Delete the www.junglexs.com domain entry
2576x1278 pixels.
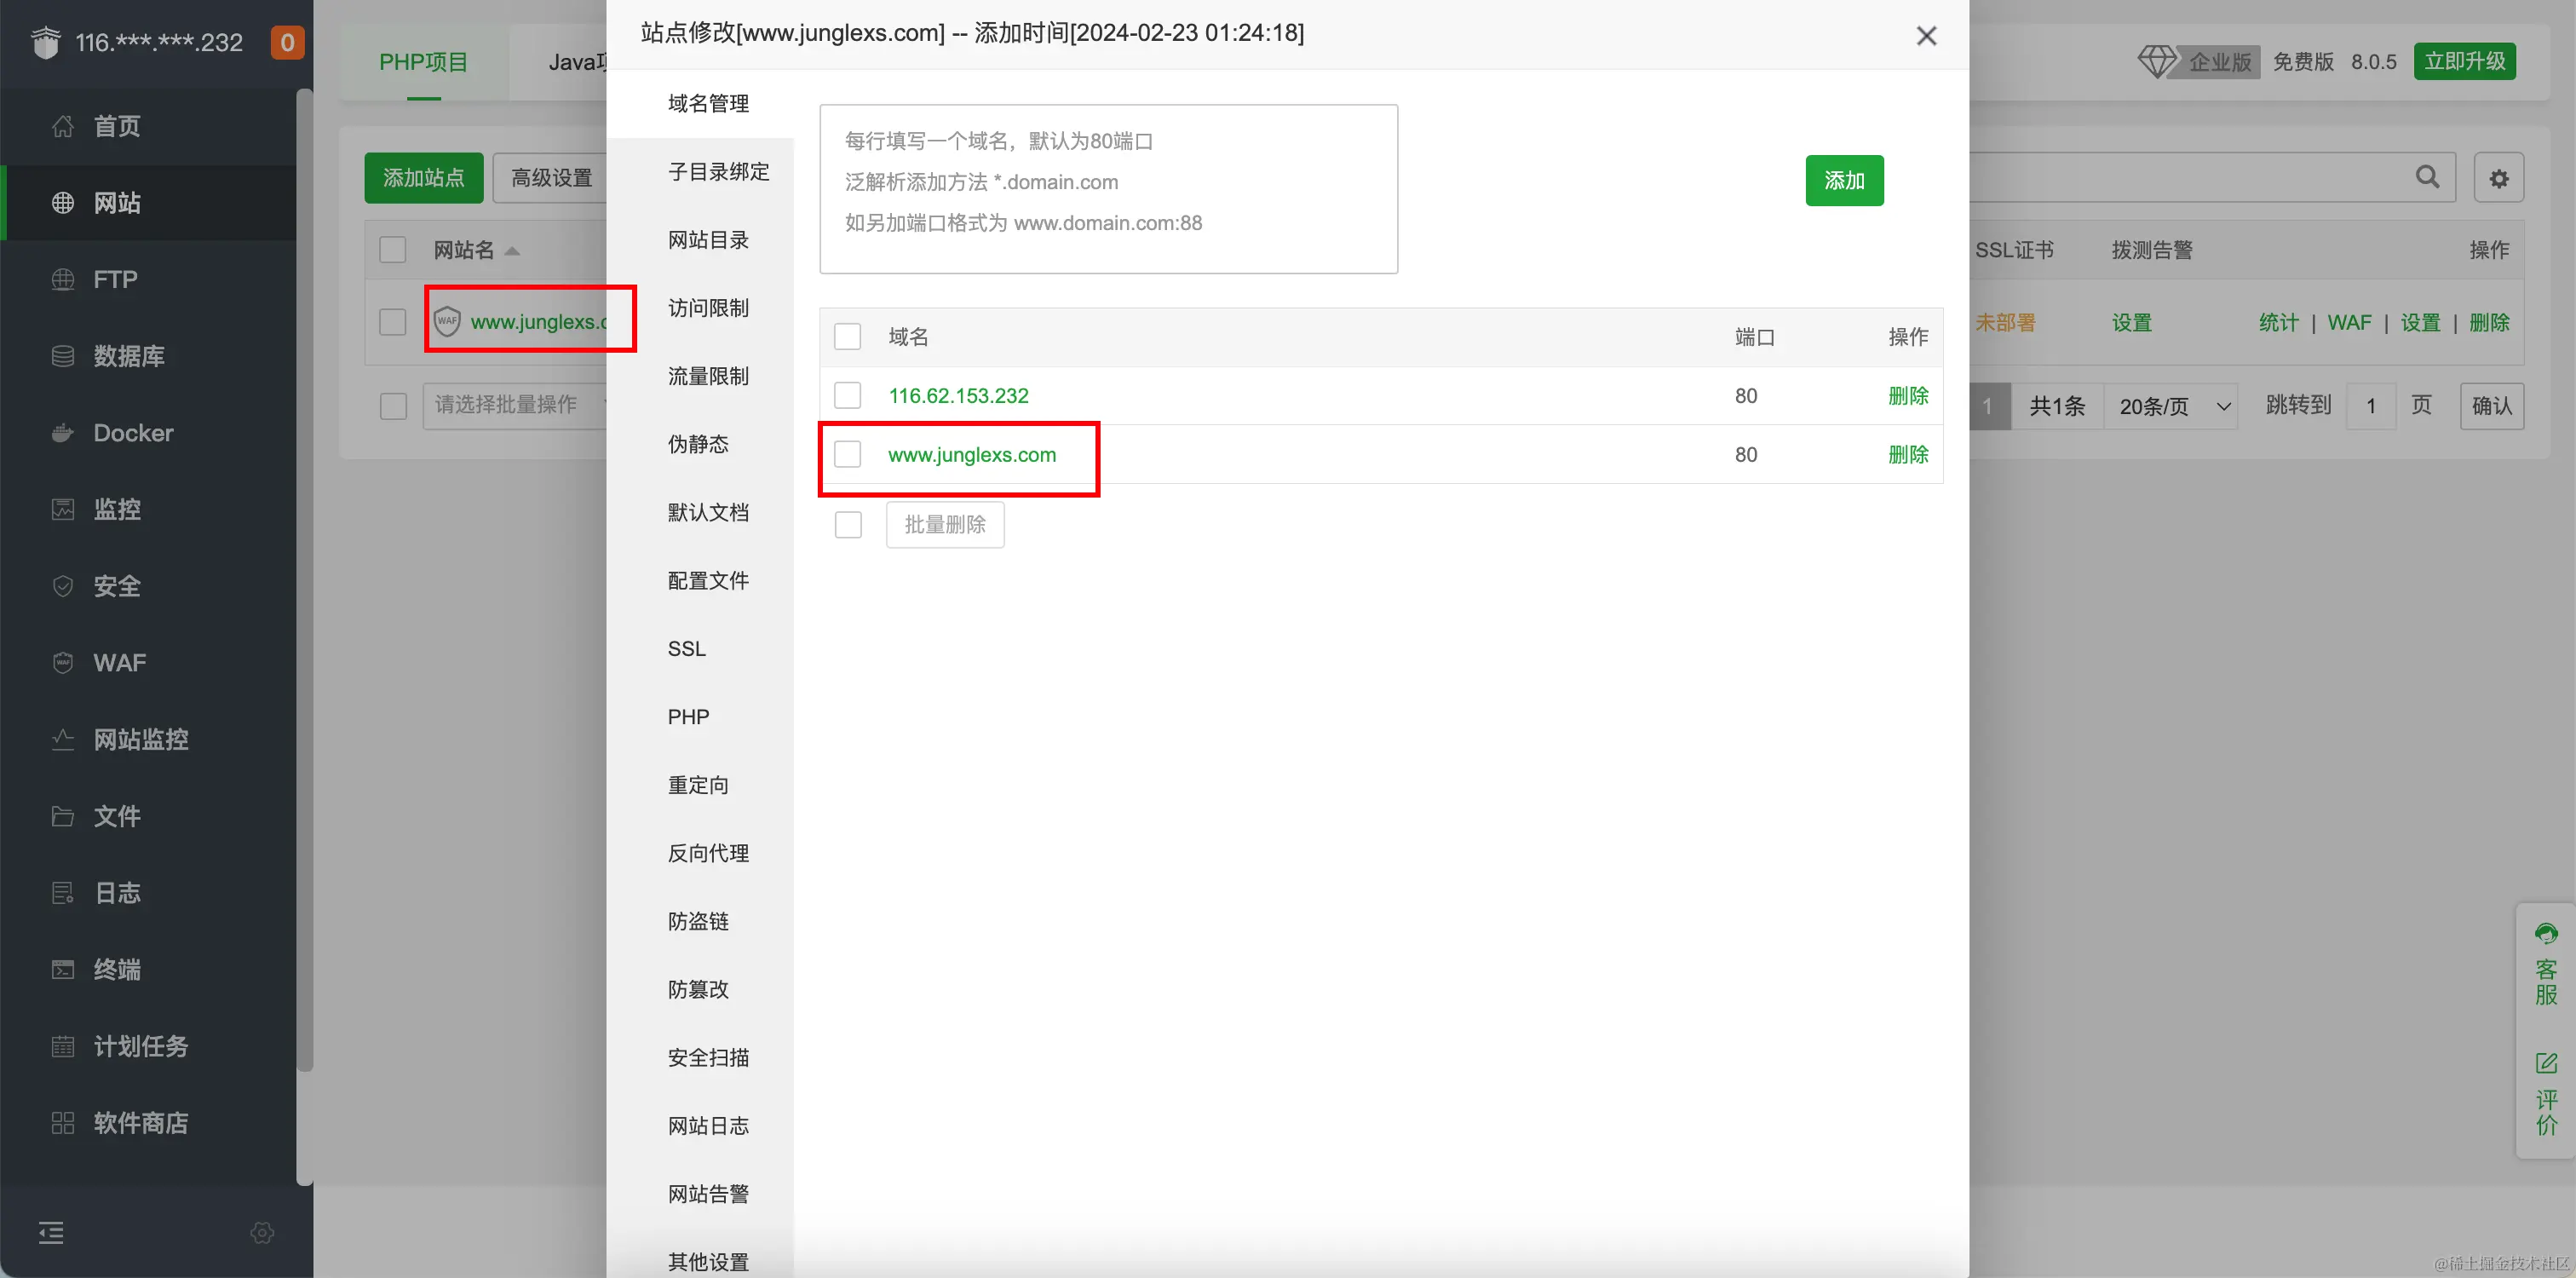(x=1907, y=454)
